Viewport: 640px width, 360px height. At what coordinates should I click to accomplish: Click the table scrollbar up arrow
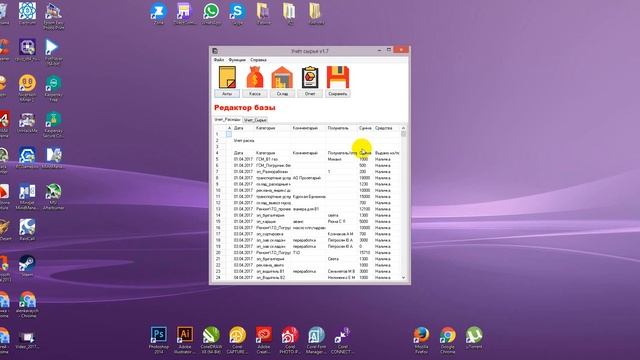coord(403,128)
